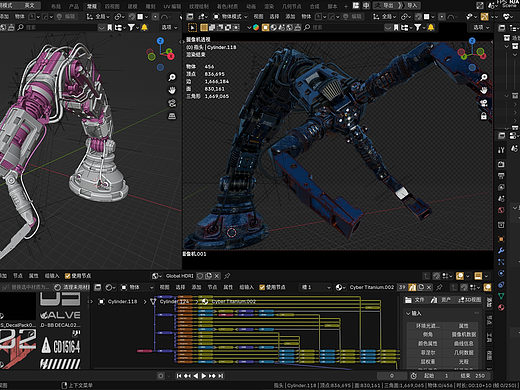
Task: Select the box select tool icon
Action: click(x=193, y=27)
